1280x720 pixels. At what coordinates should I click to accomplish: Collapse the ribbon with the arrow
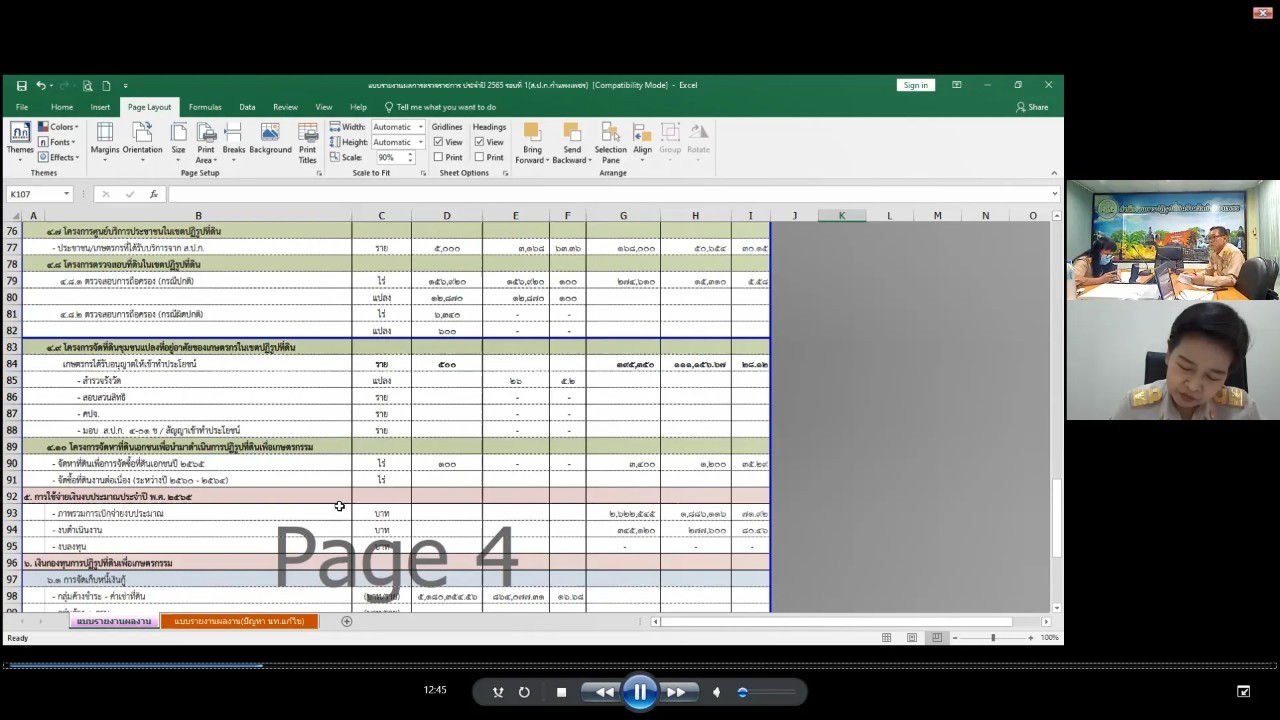click(x=1054, y=173)
